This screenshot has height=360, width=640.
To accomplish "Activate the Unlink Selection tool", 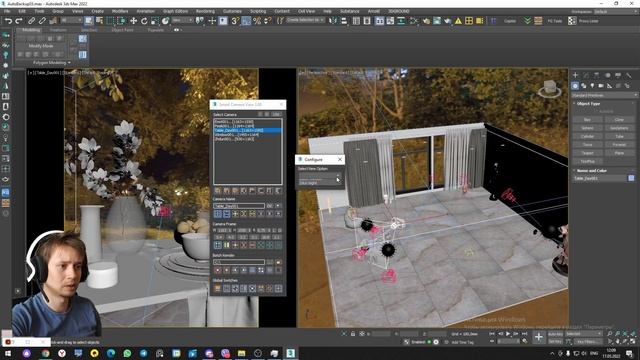I will (x=42, y=21).
